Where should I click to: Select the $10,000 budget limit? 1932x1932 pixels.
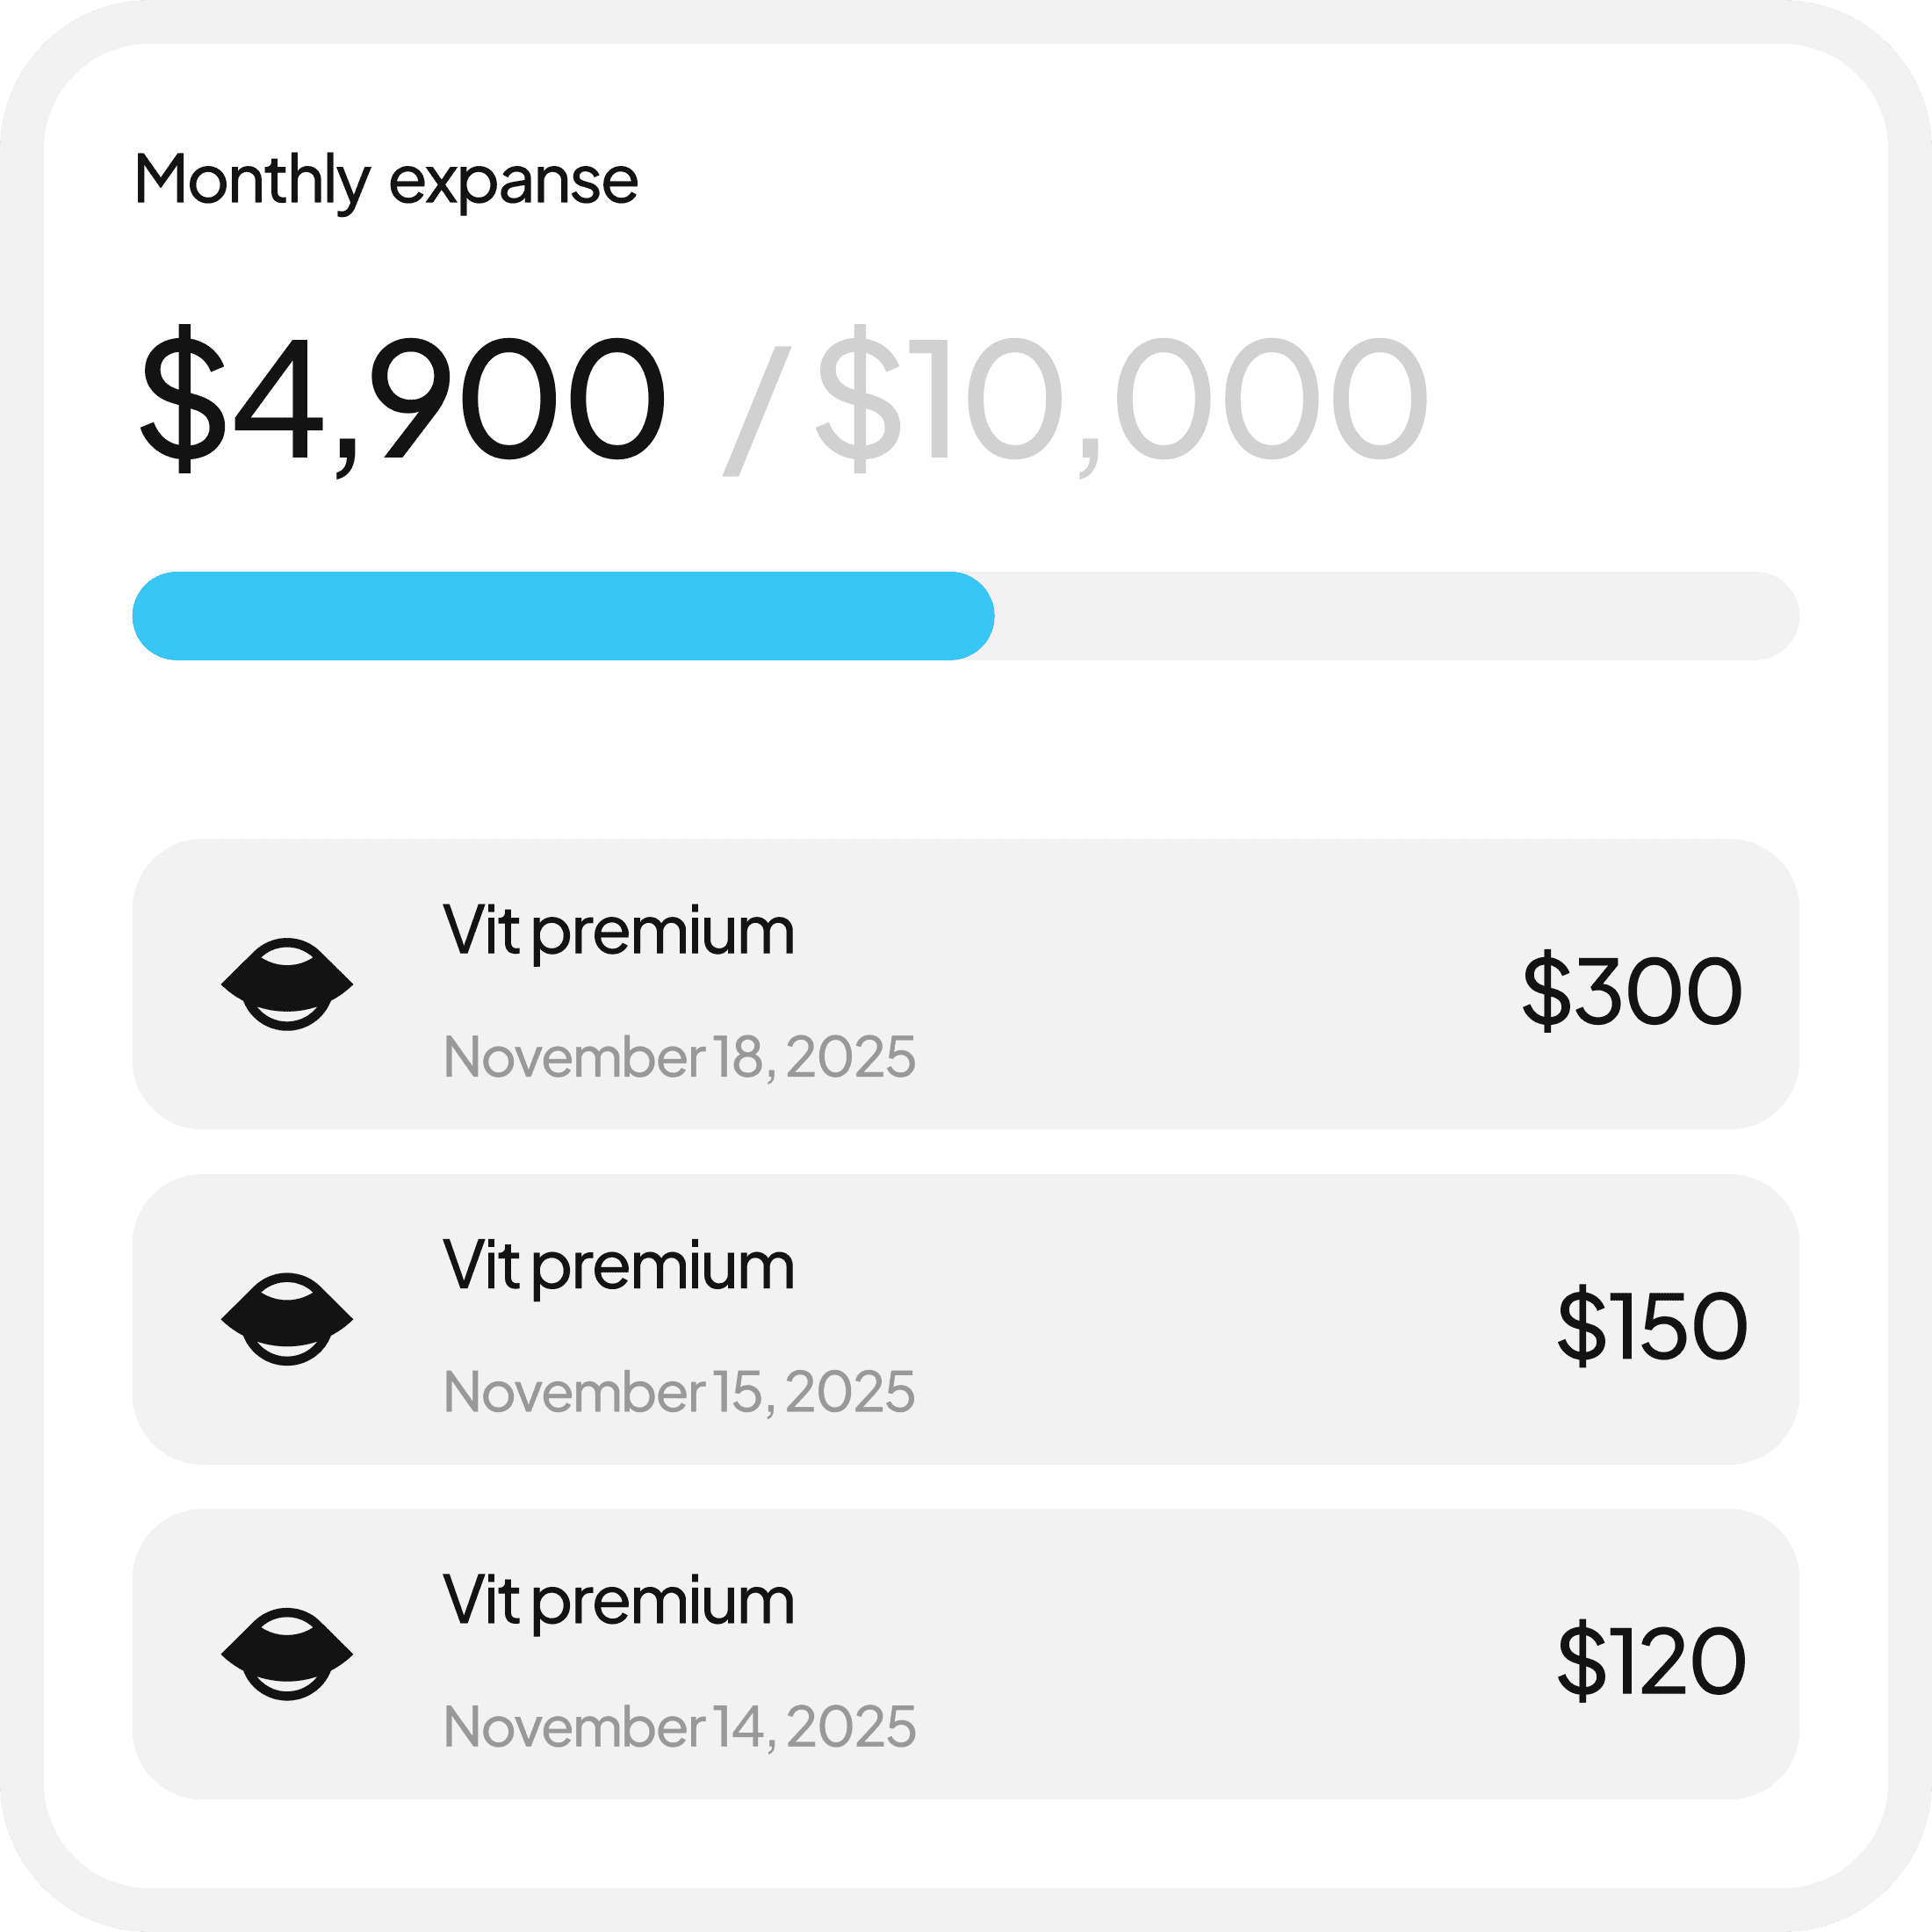(1122, 399)
